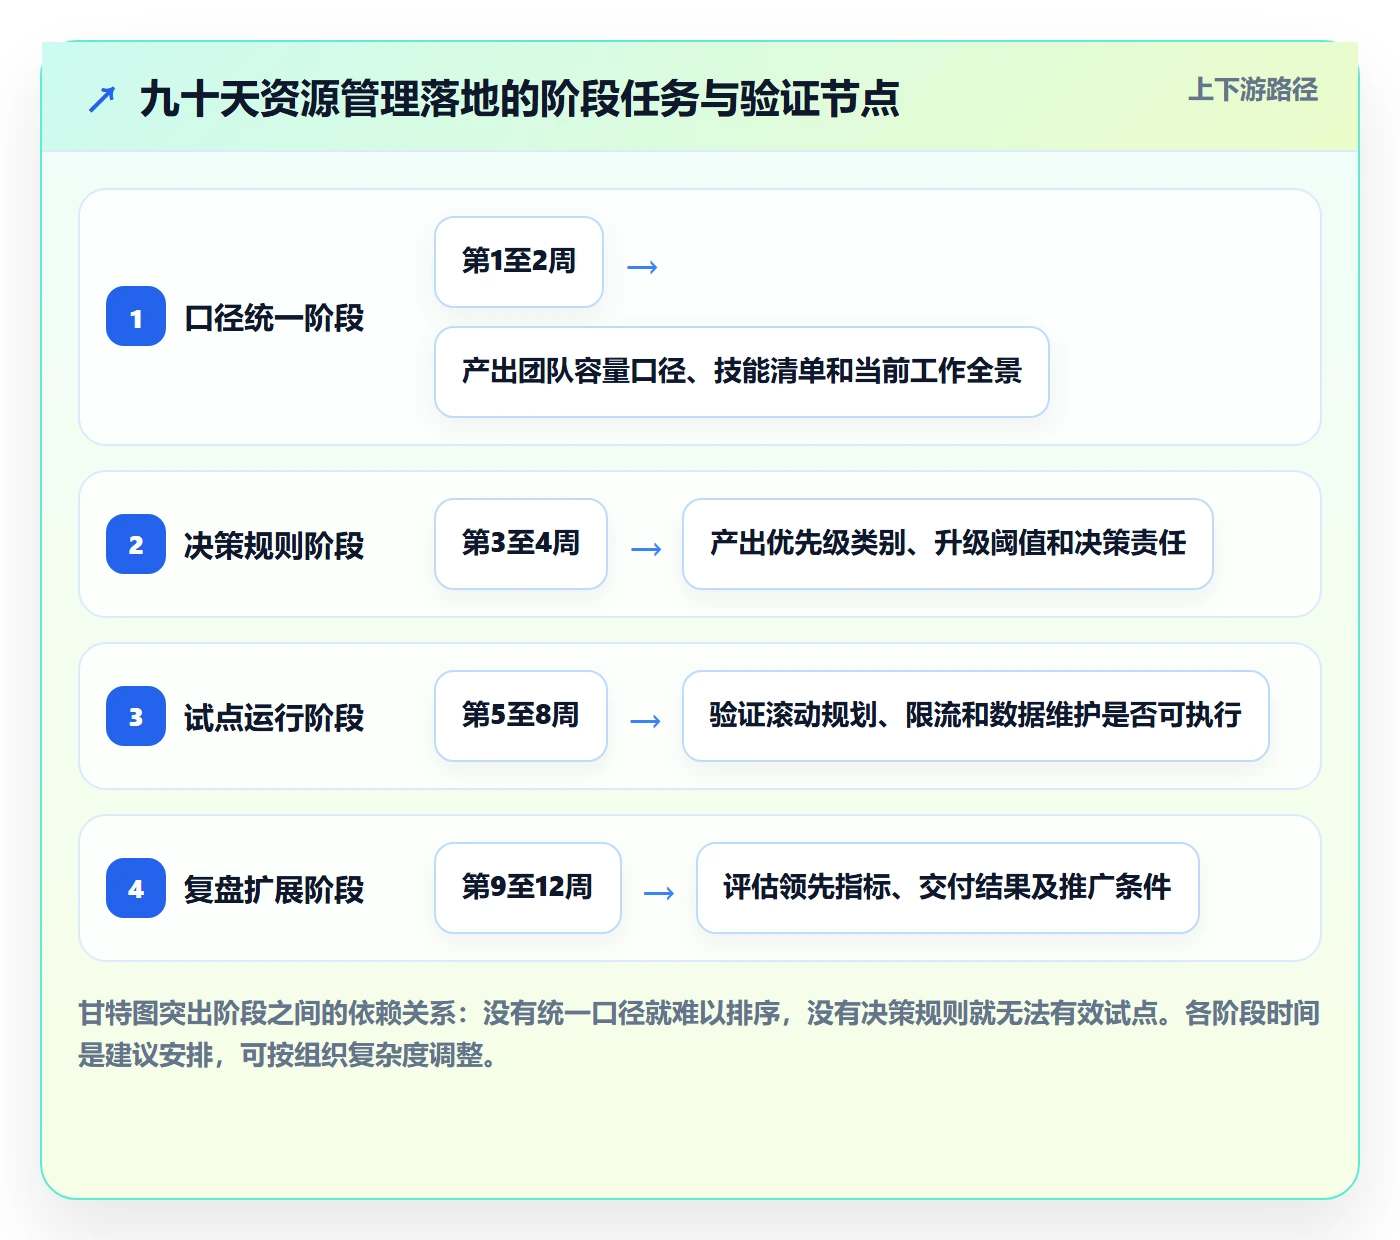Click step number badge 3

(x=136, y=716)
